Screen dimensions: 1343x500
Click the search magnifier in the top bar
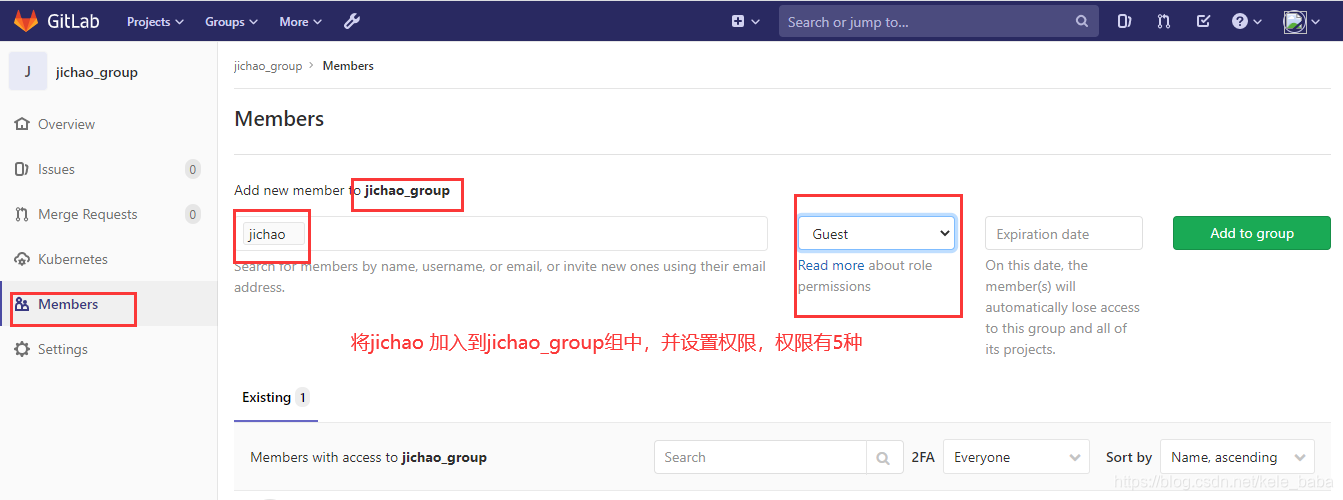pos(1082,21)
